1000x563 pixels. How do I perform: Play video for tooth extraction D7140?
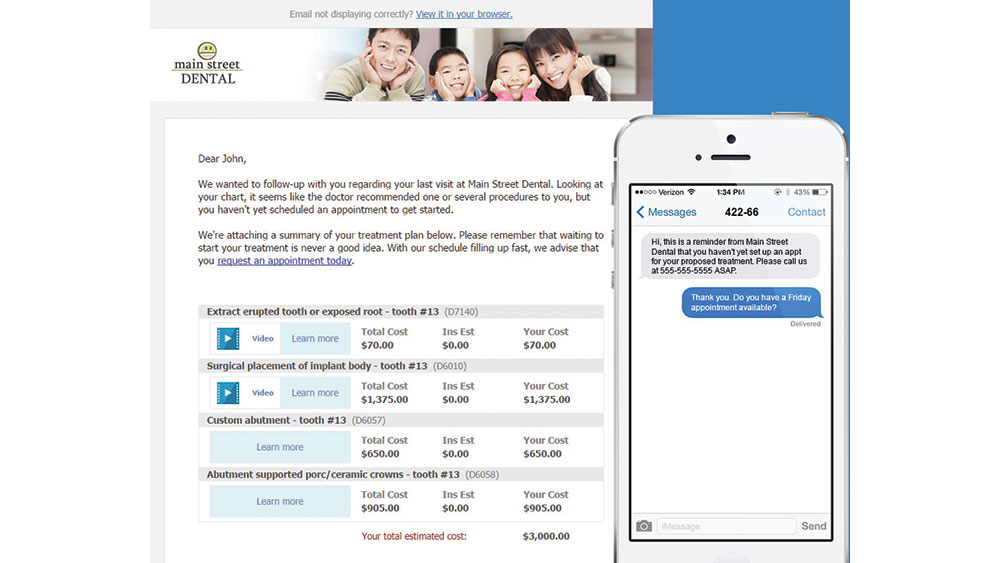click(228, 339)
